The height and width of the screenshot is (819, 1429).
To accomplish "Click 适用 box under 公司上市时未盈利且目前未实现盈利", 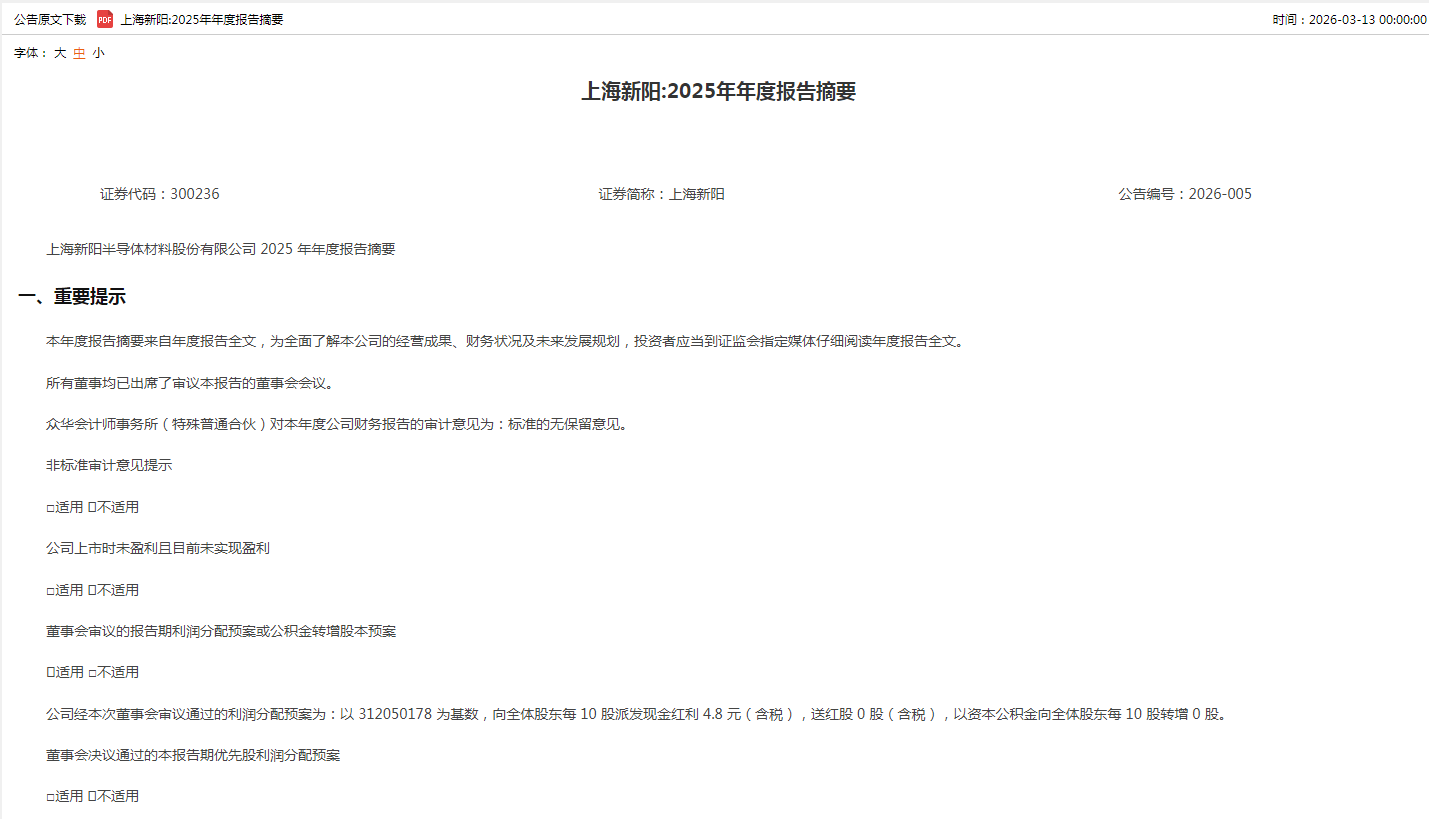I will point(50,590).
